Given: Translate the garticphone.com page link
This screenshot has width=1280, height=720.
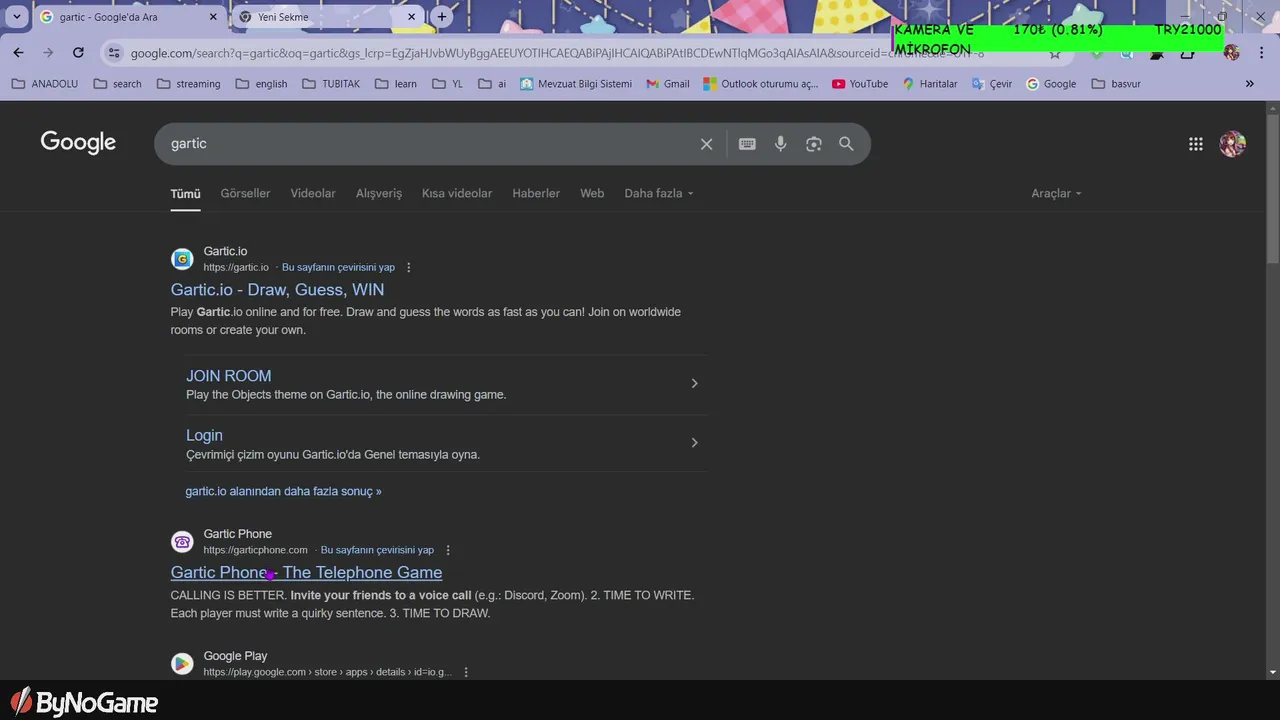Looking at the screenshot, I should tap(377, 551).
